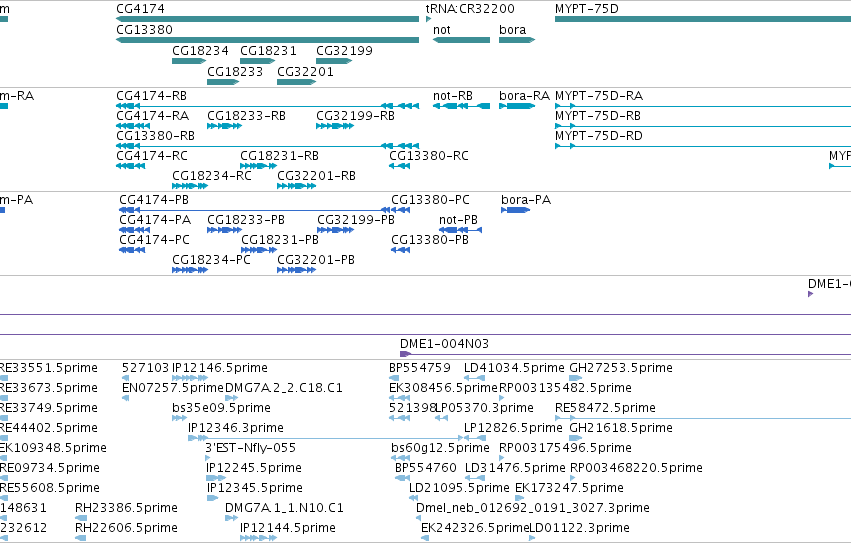851x543 pixels.
Task: Click DMG7A.2_2.C18.C1 label
Action: [x=284, y=388]
